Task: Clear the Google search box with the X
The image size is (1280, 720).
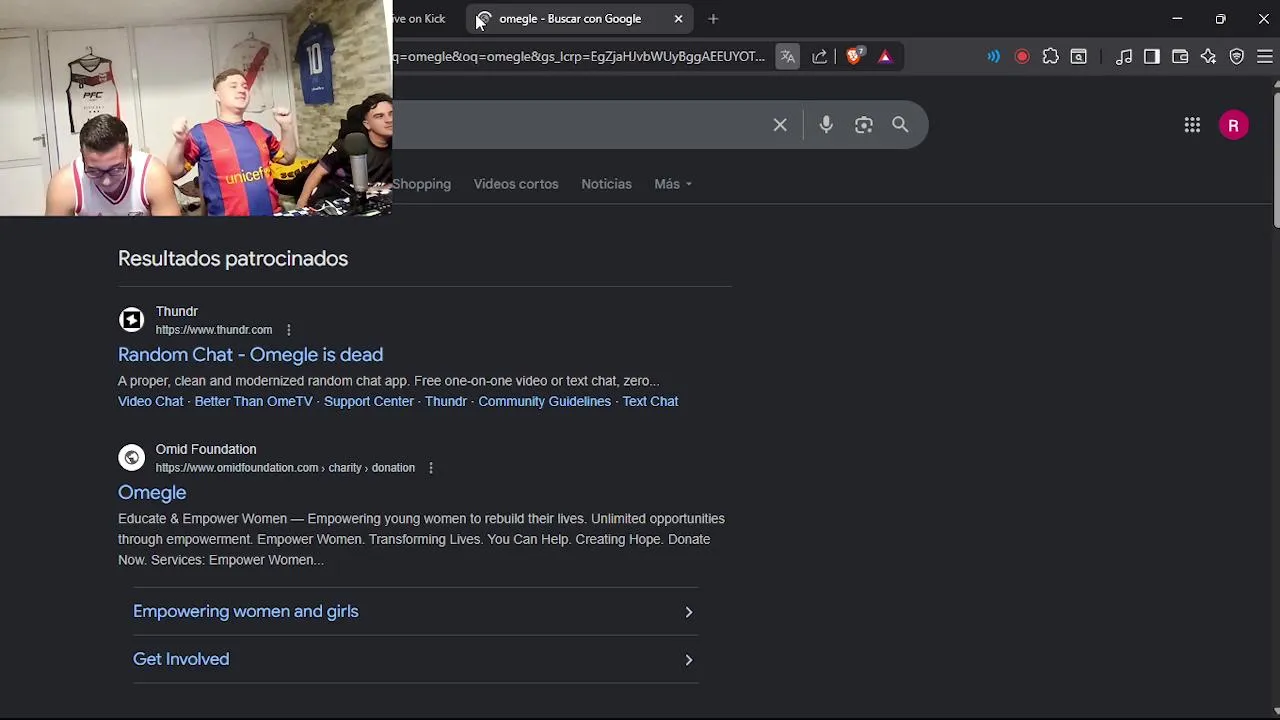Action: pyautogui.click(x=780, y=125)
